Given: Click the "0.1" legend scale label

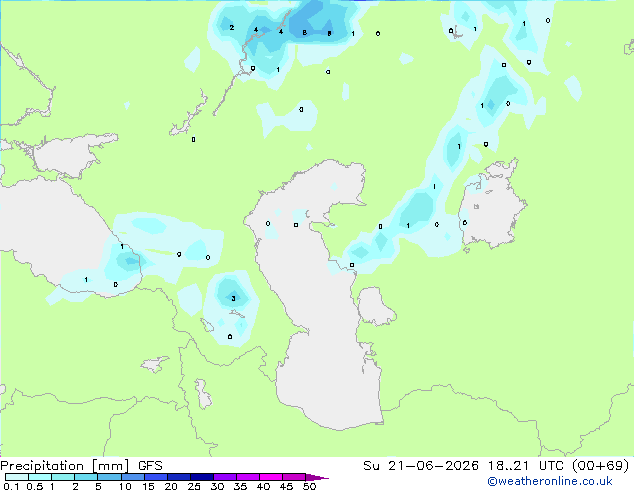Looking at the screenshot, I should coord(11,486).
